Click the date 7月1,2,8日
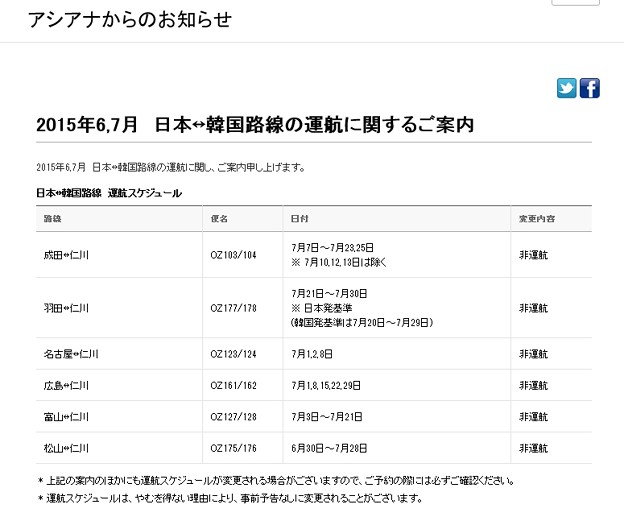The image size is (624, 521). [312, 354]
